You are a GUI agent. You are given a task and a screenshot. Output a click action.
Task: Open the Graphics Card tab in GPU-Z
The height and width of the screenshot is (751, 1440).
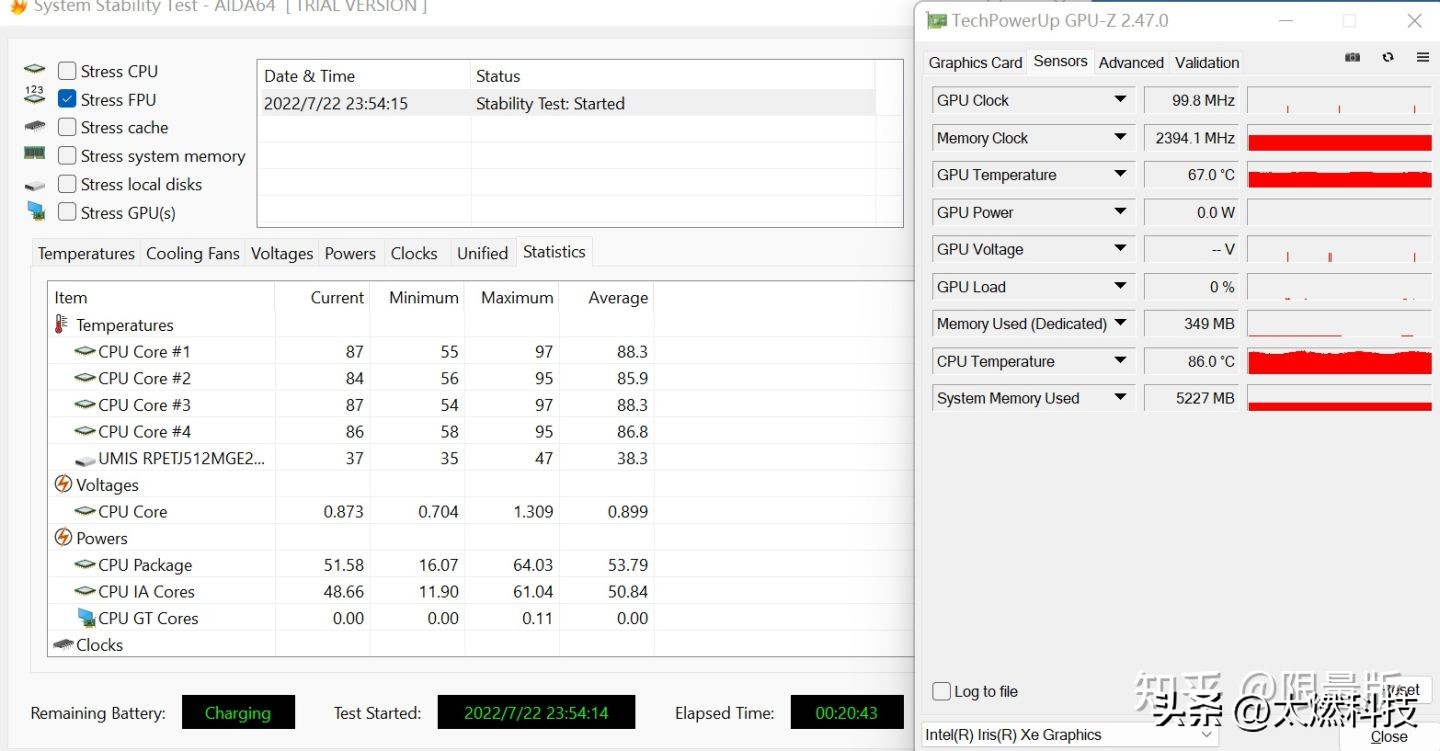[975, 62]
